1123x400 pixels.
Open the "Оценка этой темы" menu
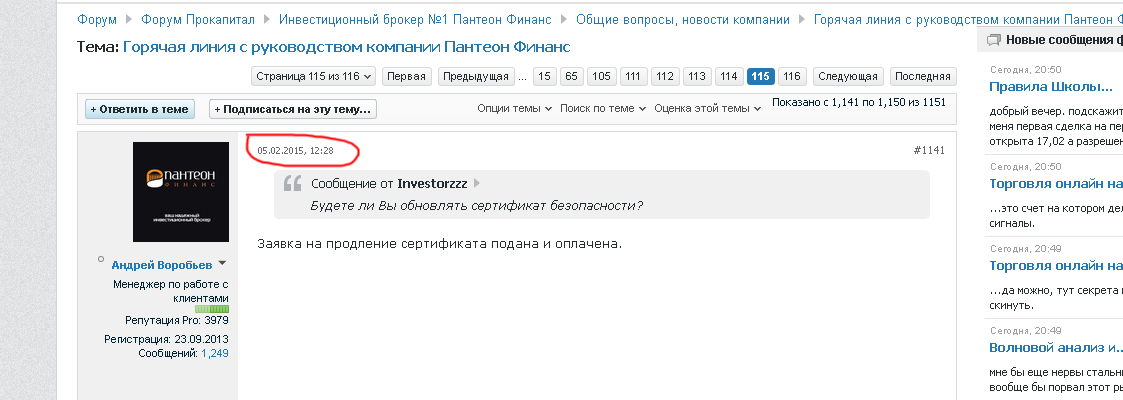(x=707, y=108)
